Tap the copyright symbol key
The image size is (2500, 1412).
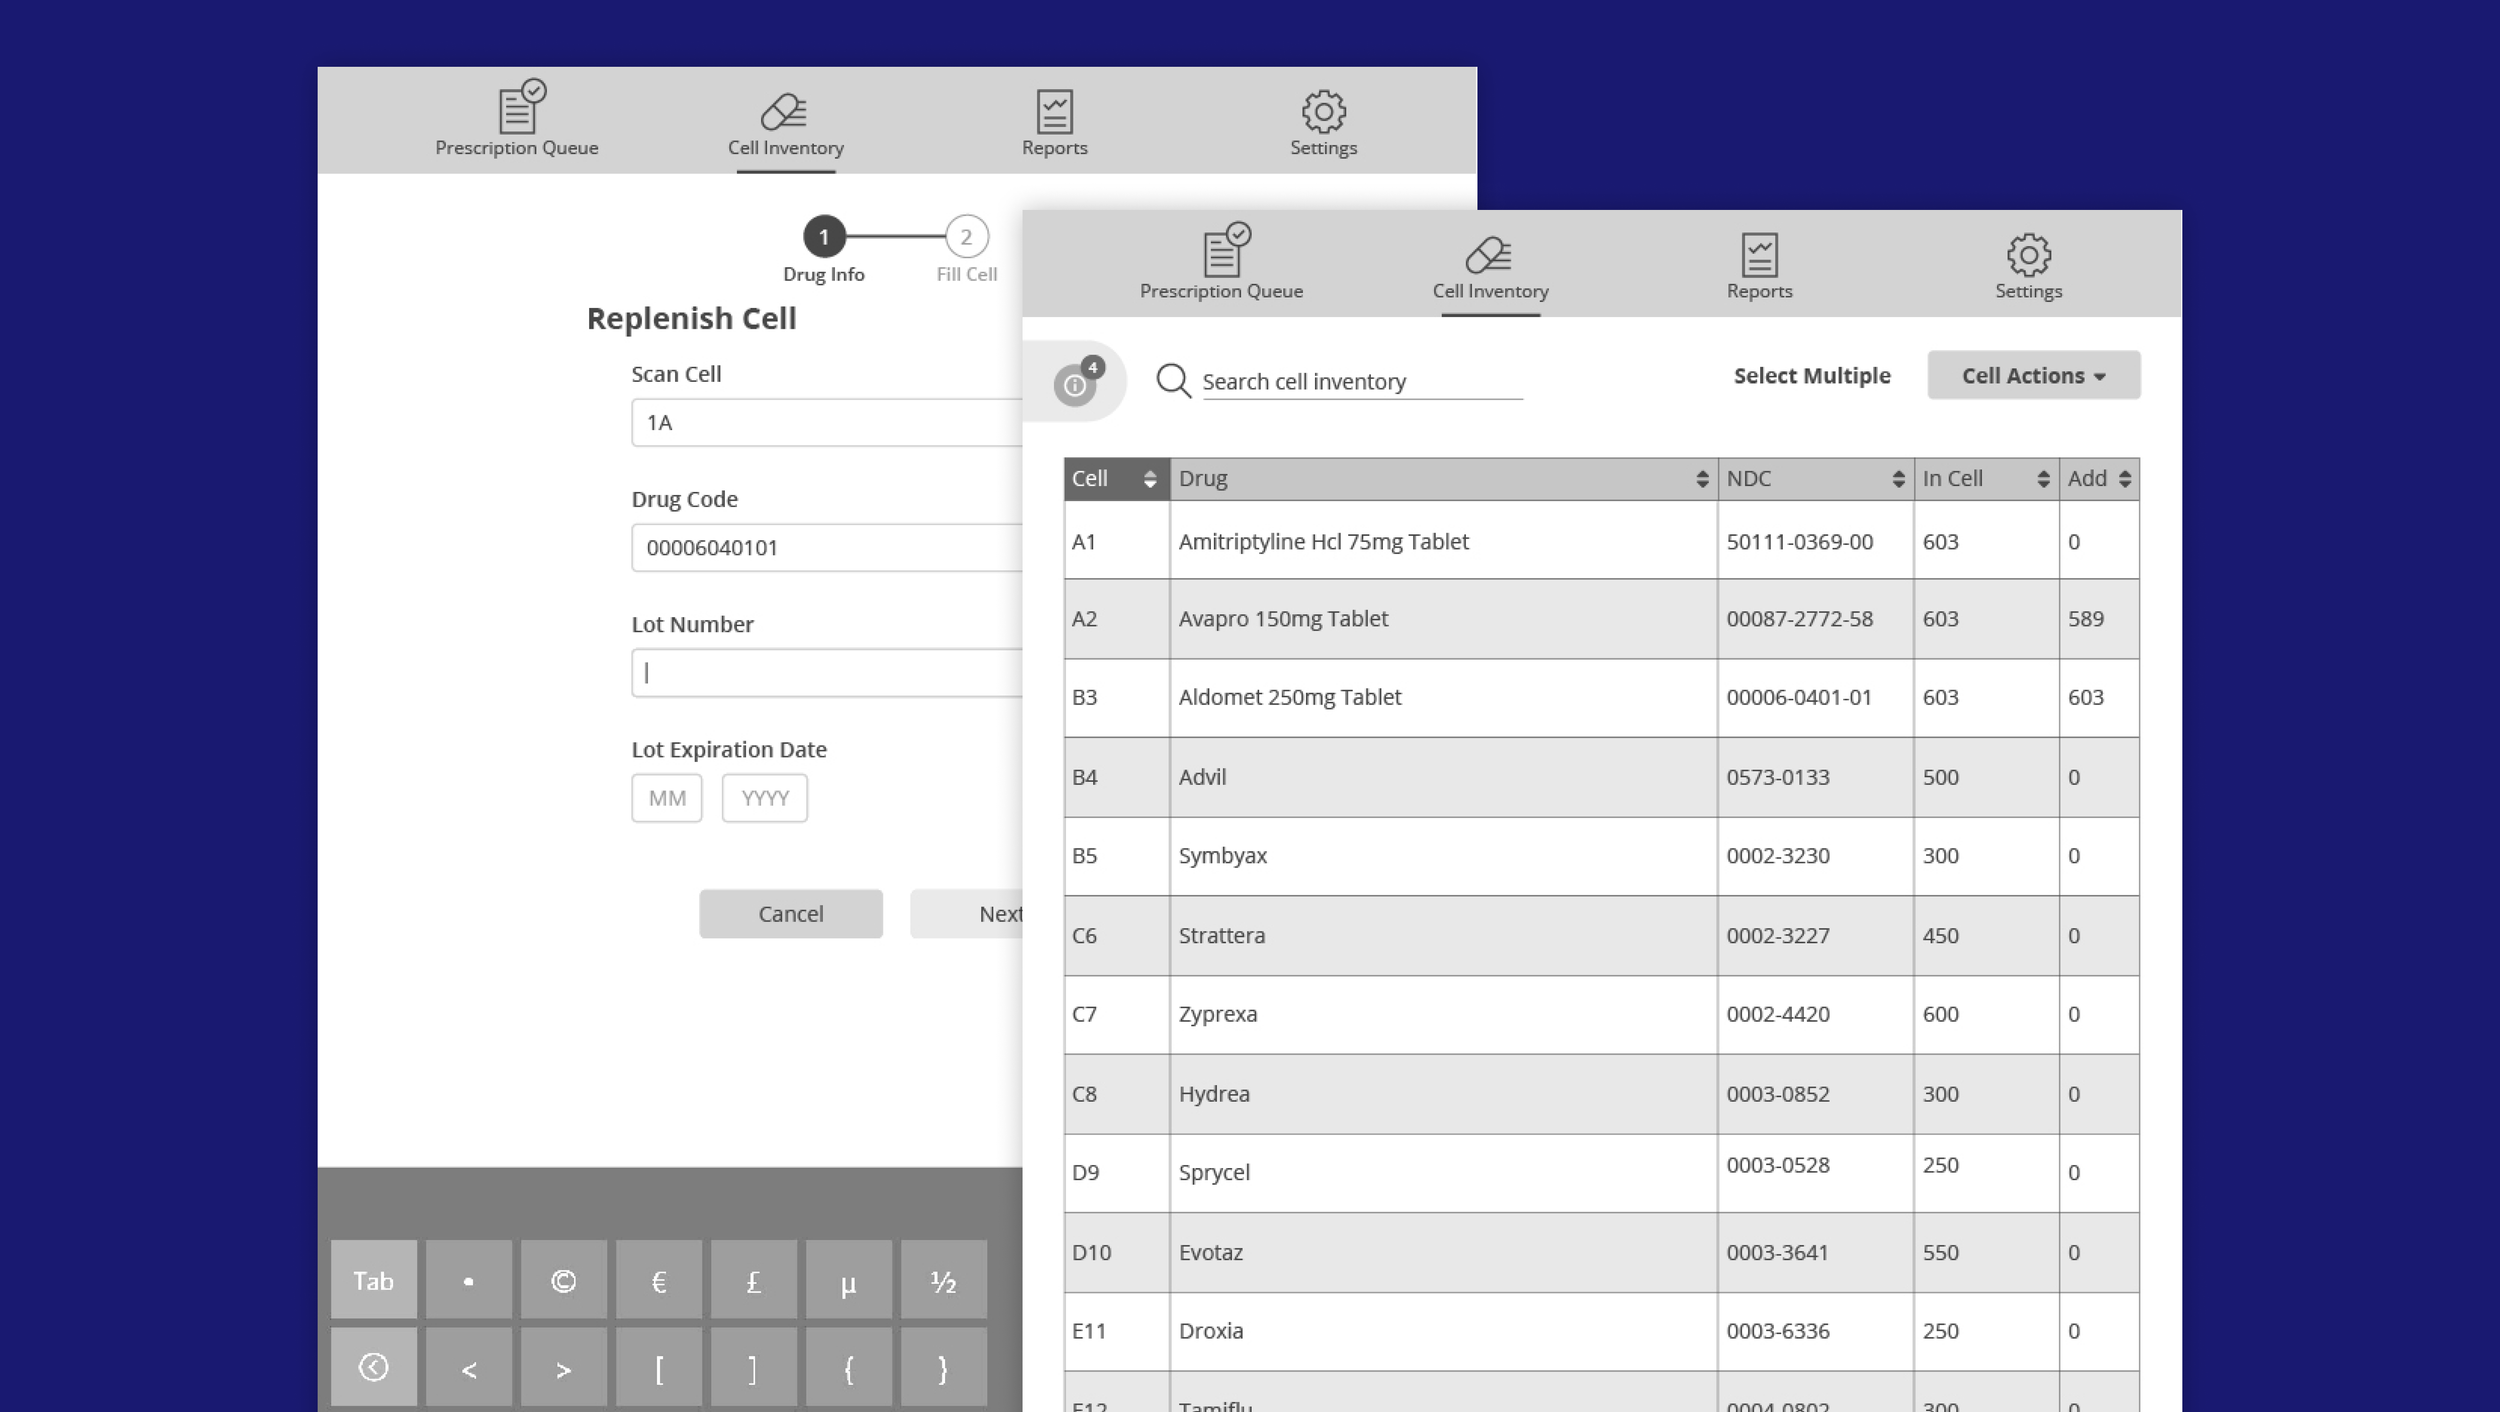click(564, 1280)
